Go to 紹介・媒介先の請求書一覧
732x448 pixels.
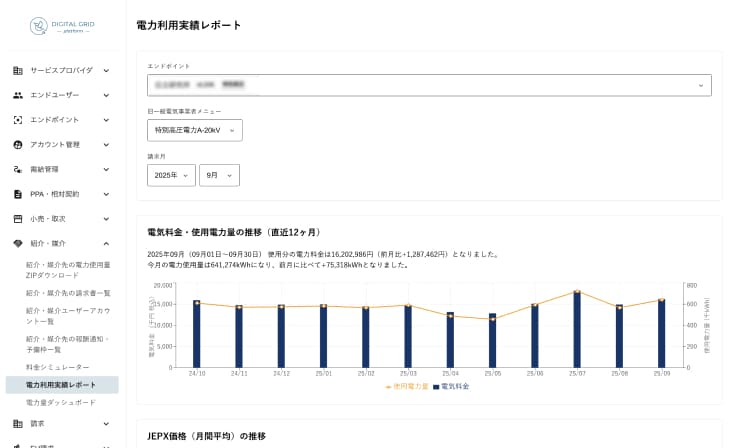point(68,293)
